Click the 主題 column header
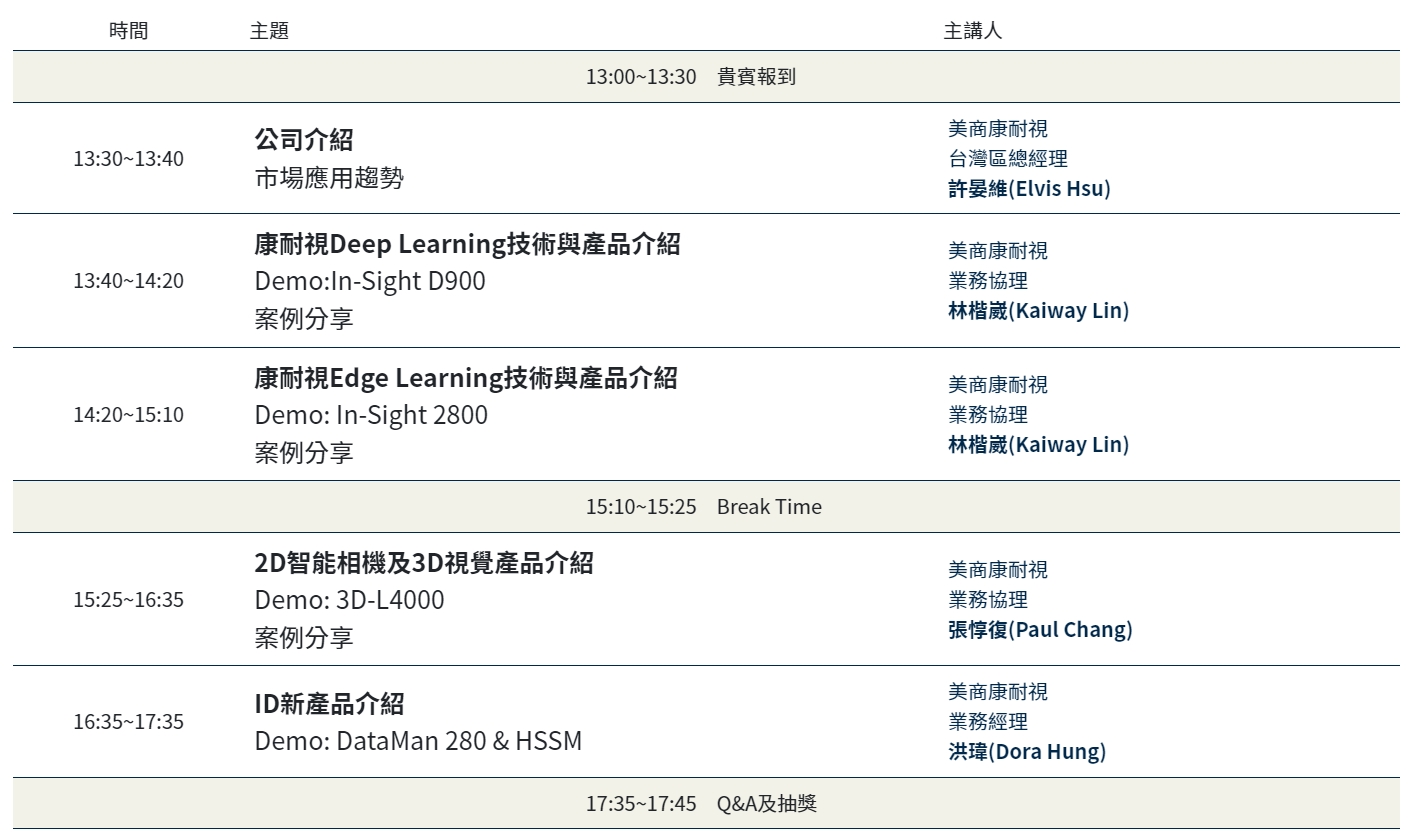The image size is (1408, 838). [269, 31]
